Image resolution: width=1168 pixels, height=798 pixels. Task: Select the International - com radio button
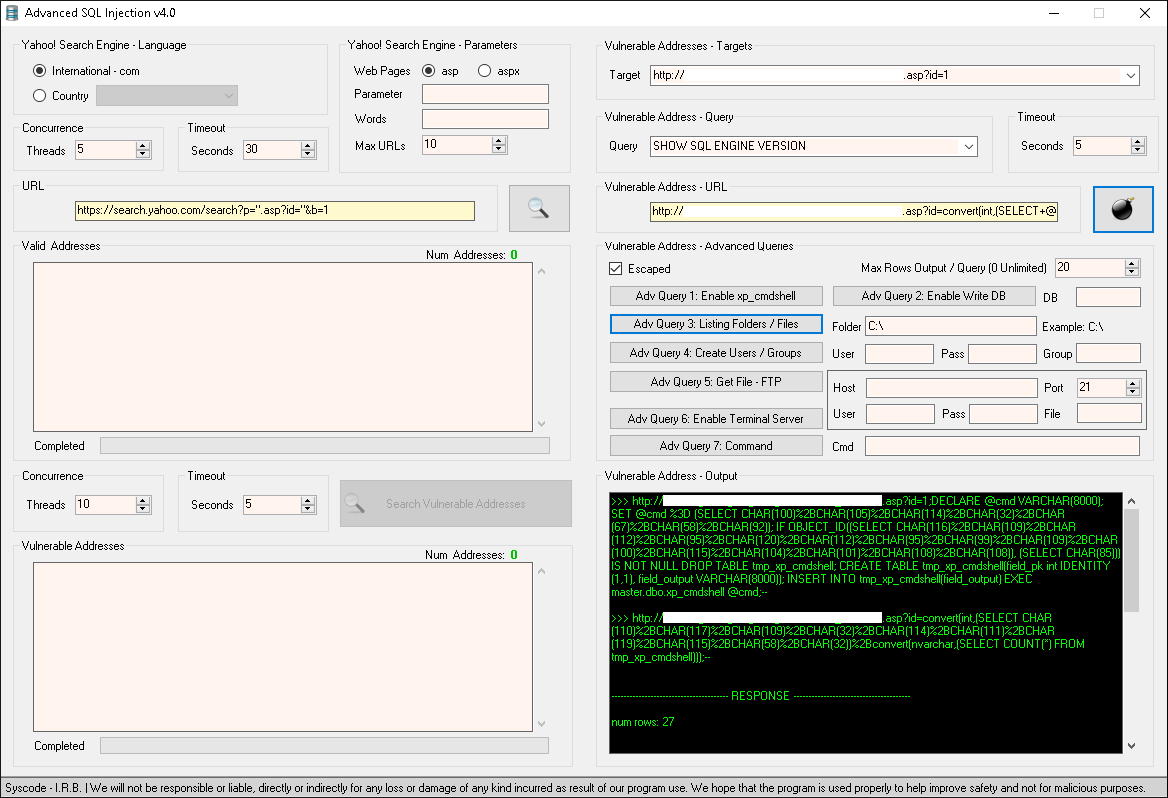tap(38, 70)
